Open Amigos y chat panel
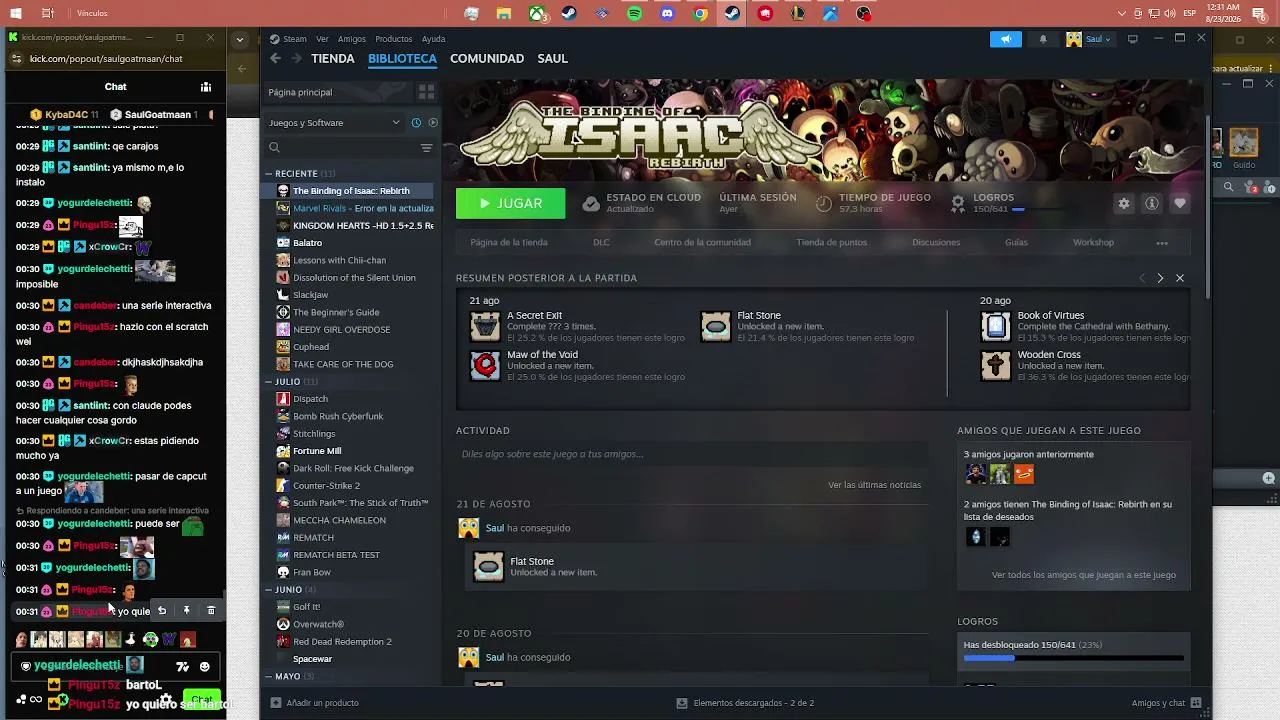 click(x=1166, y=703)
